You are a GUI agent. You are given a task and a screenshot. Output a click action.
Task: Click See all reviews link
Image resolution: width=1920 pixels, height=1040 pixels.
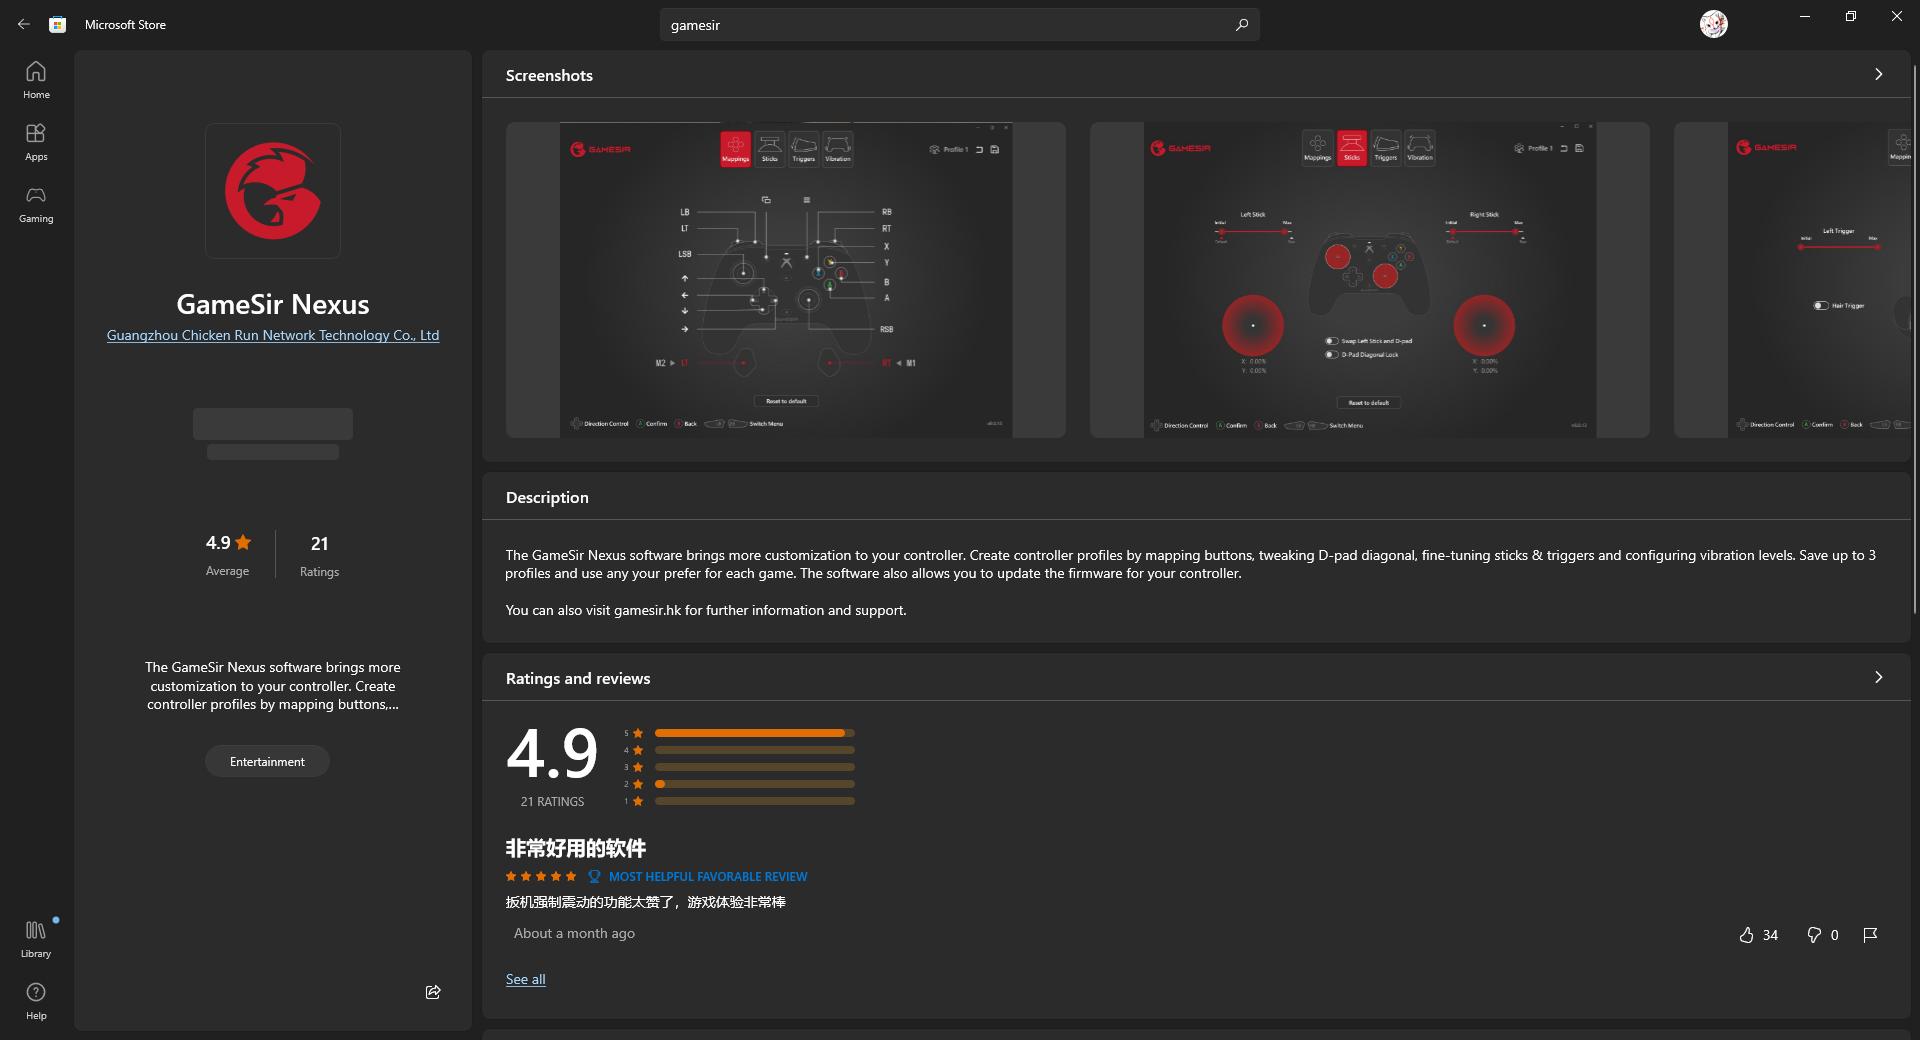click(525, 979)
